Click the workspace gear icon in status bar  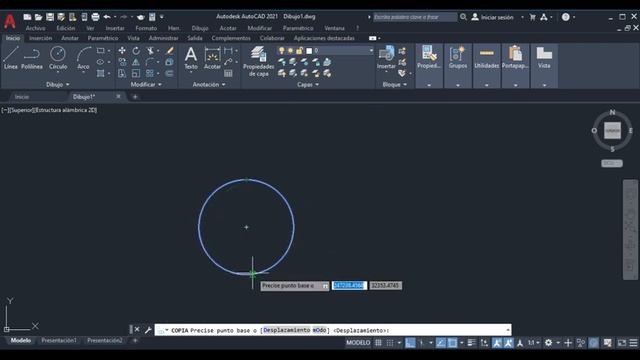pos(549,343)
